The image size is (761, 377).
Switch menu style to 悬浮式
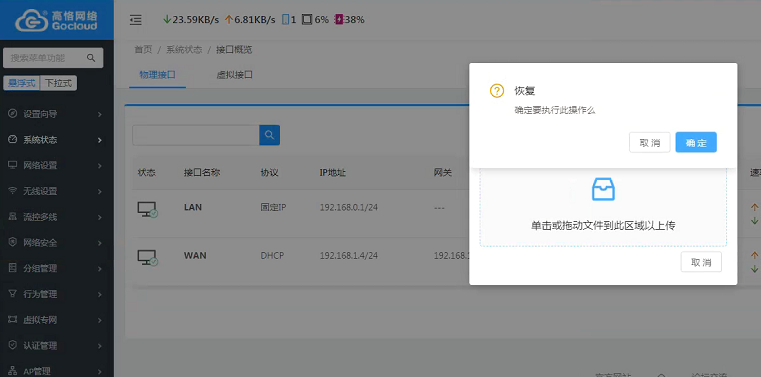coord(22,83)
